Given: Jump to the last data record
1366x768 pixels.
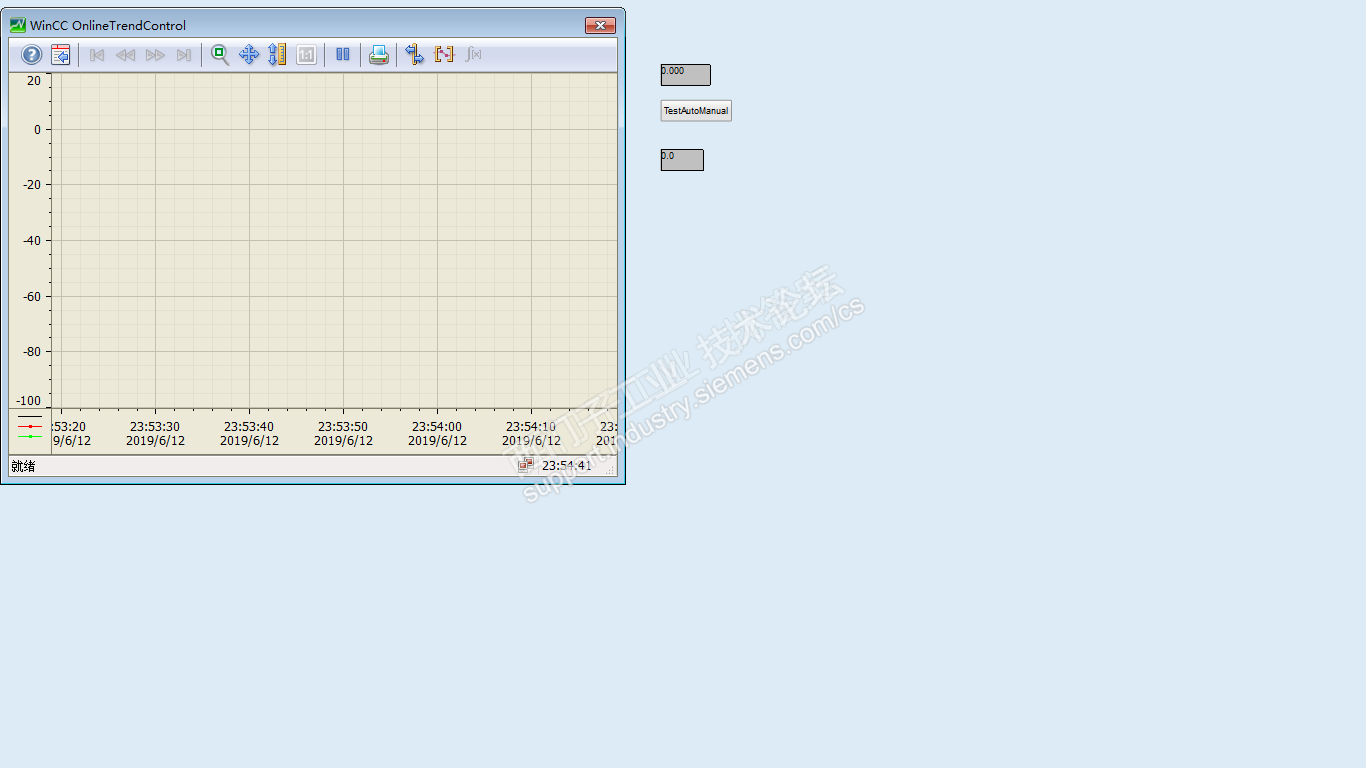Looking at the screenshot, I should (184, 55).
